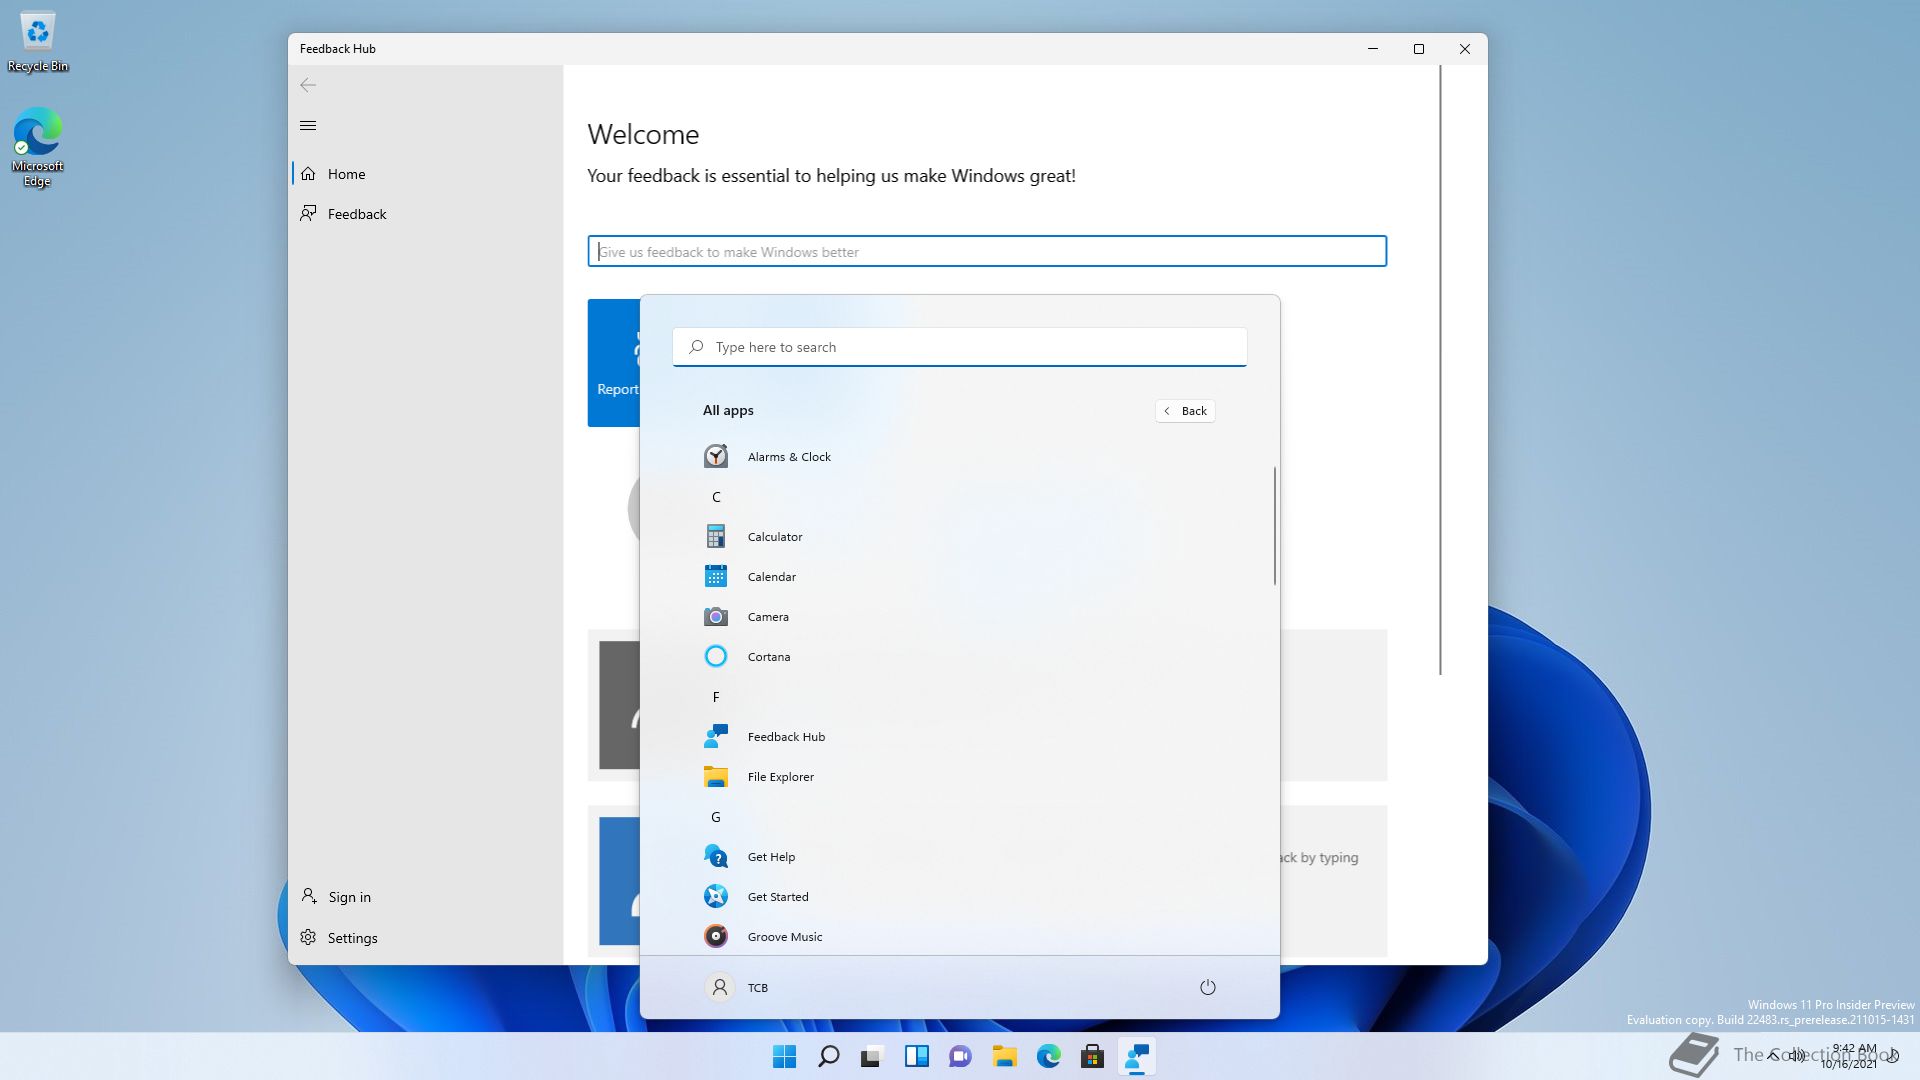Select the letter F group header
Viewport: 1920px width, 1080px height.
[716, 697]
